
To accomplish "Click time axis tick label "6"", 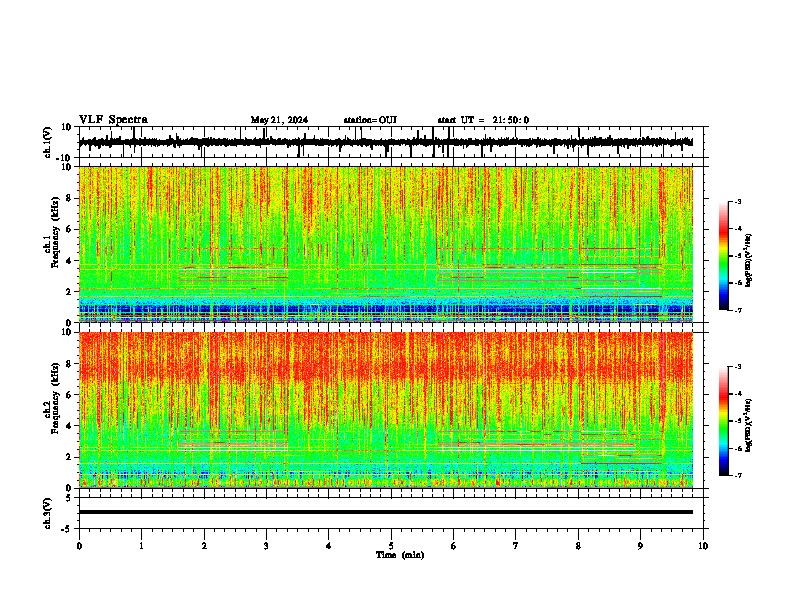I will click(454, 546).
